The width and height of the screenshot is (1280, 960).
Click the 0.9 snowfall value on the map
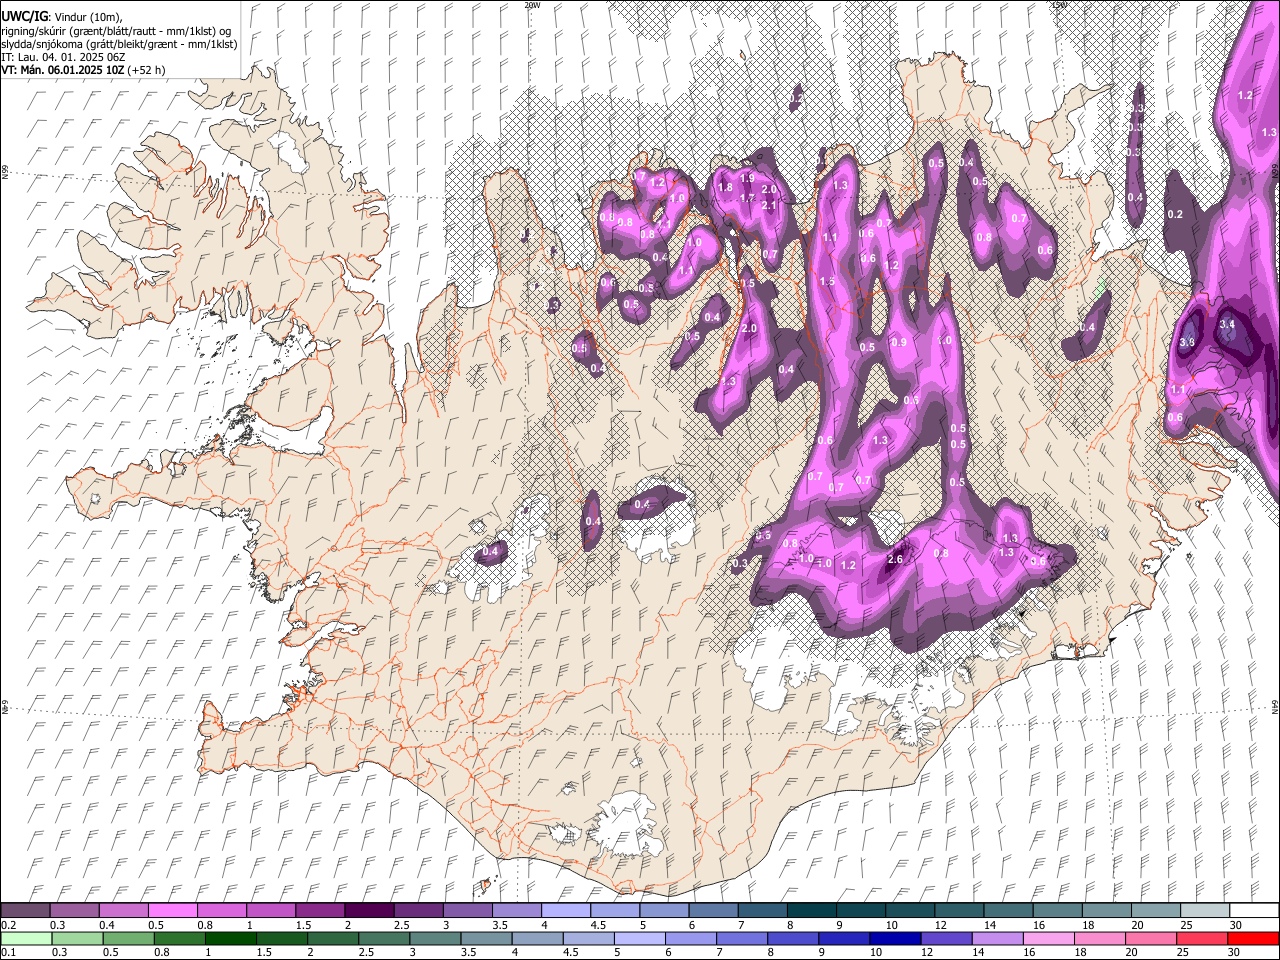click(898, 342)
